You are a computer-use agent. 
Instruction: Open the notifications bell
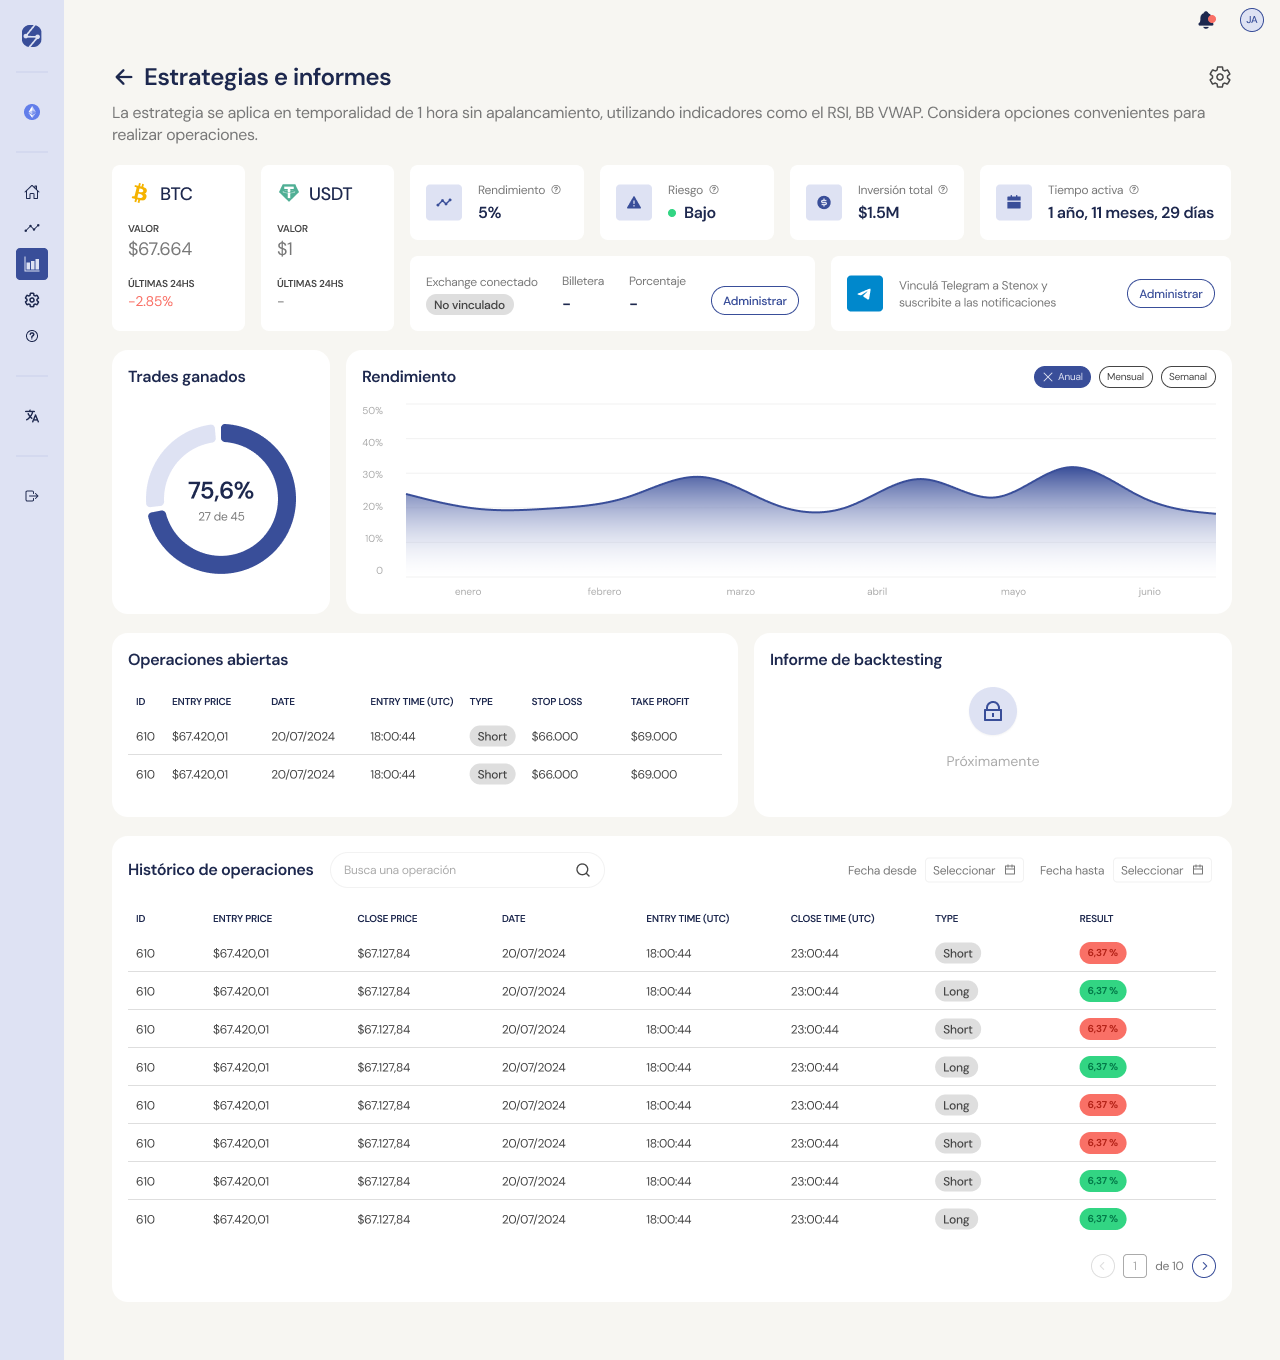point(1206,20)
